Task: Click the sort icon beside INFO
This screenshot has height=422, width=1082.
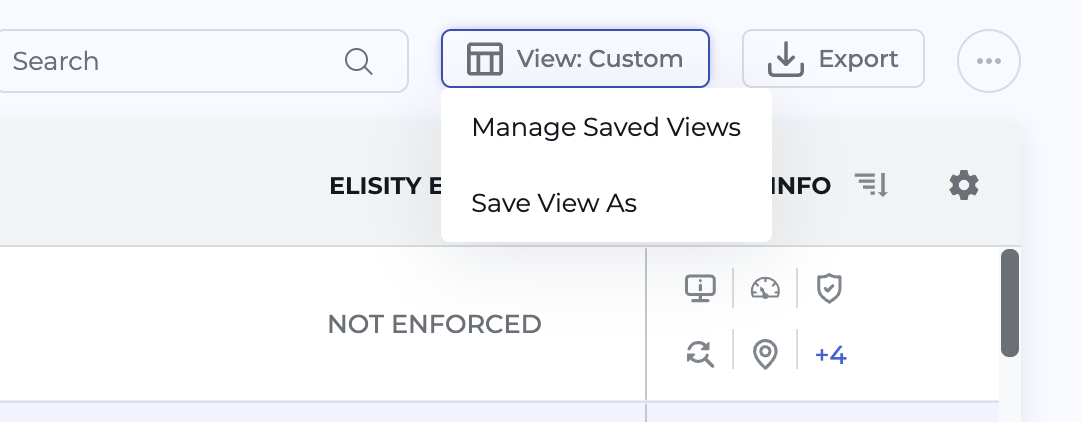Action: coord(871,185)
